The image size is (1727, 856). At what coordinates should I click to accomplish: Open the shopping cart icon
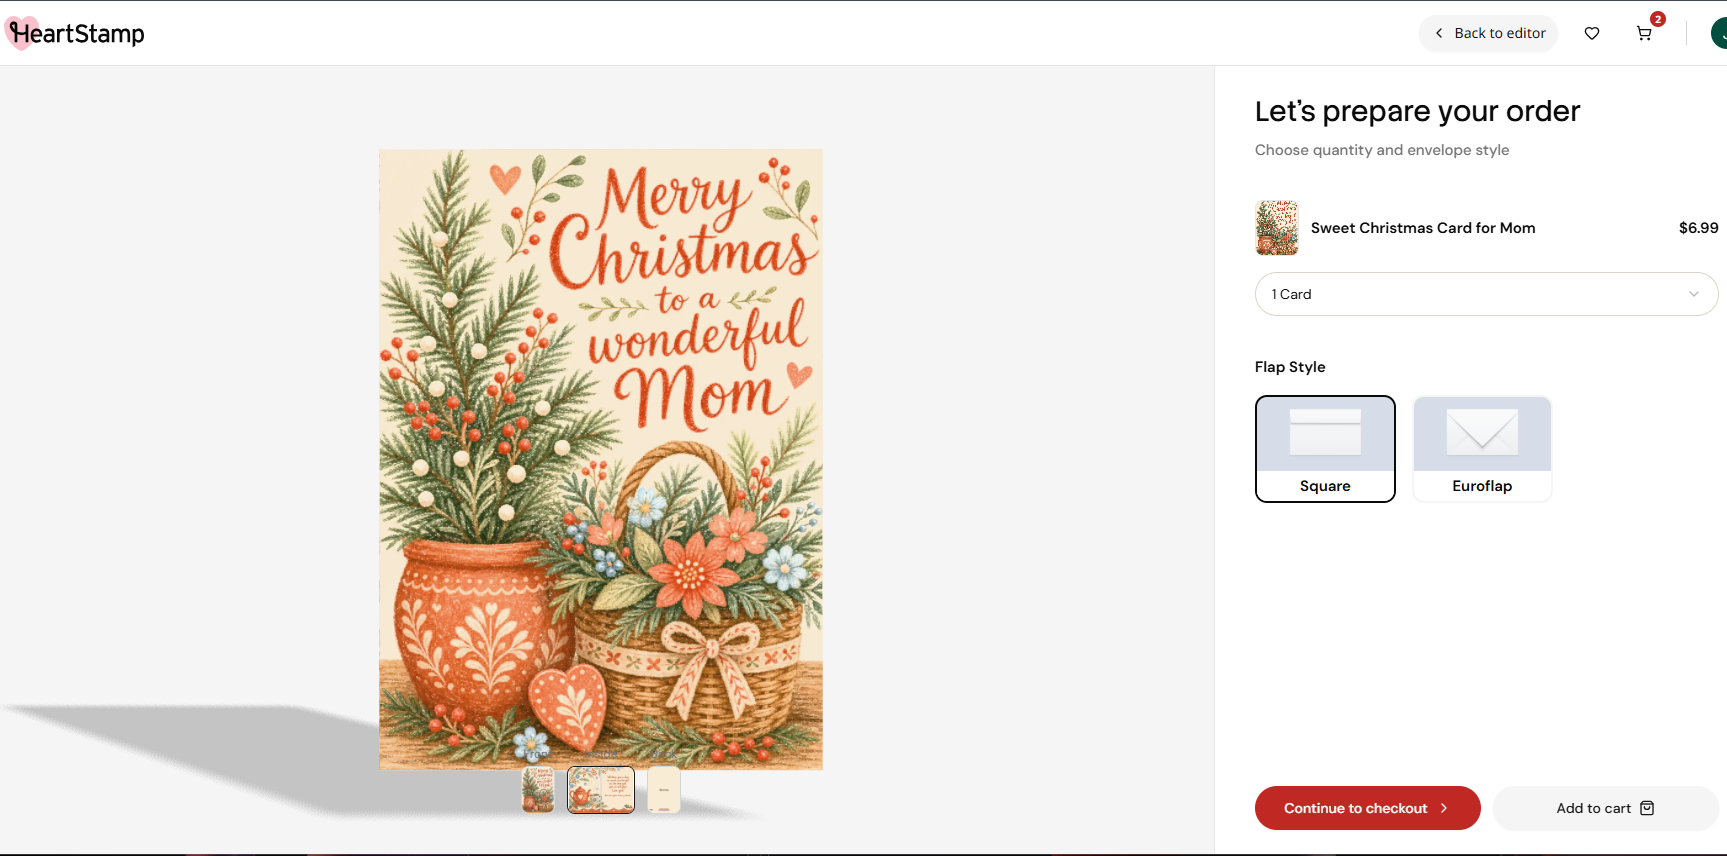(1643, 34)
